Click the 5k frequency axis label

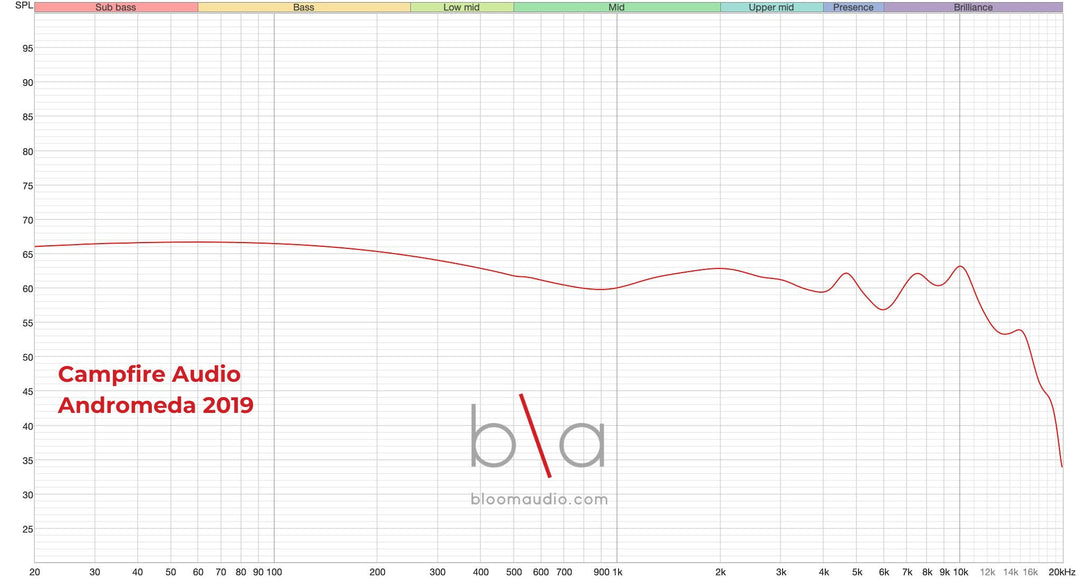857,572
